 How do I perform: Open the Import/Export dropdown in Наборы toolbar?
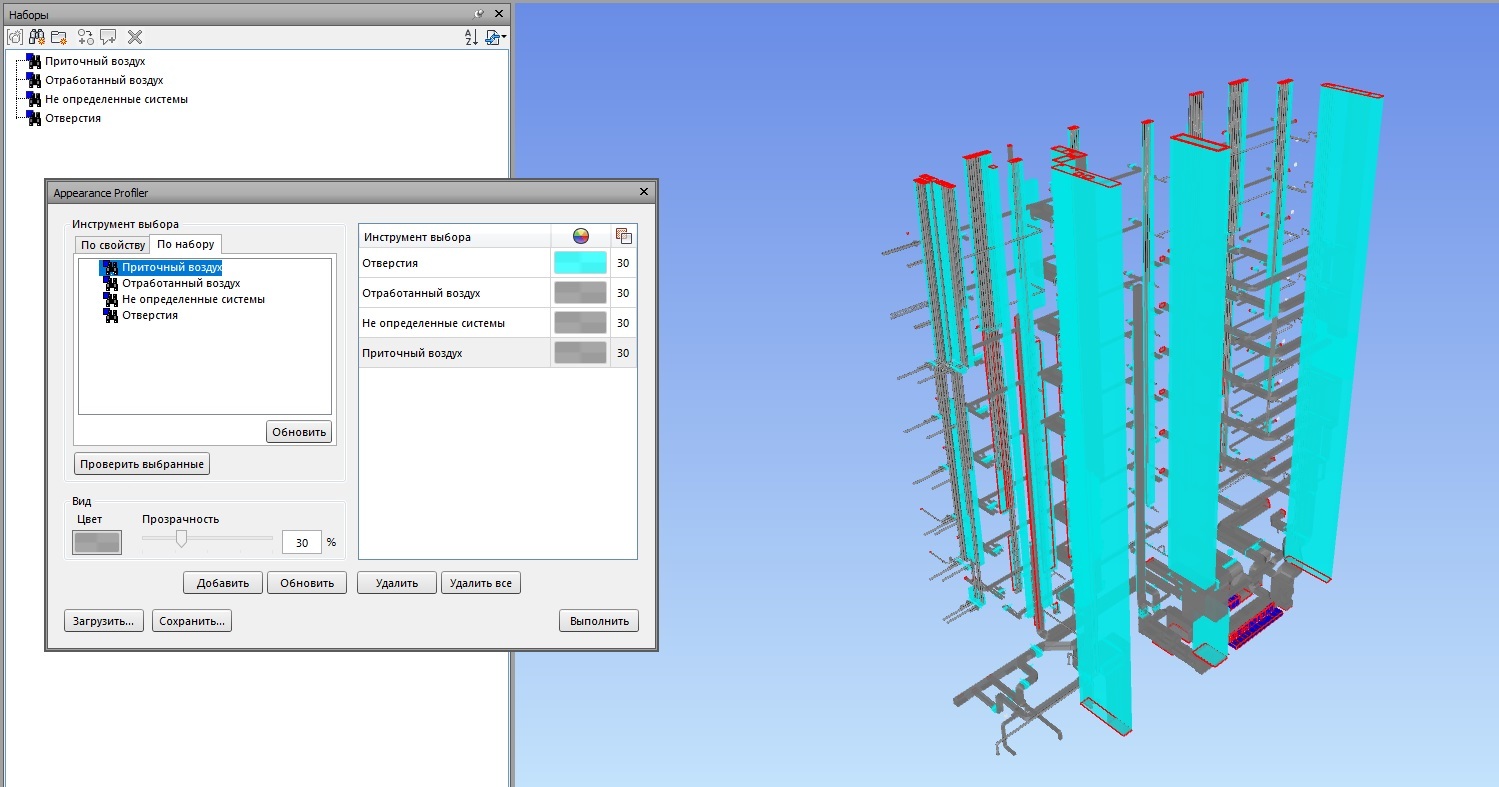tap(495, 37)
